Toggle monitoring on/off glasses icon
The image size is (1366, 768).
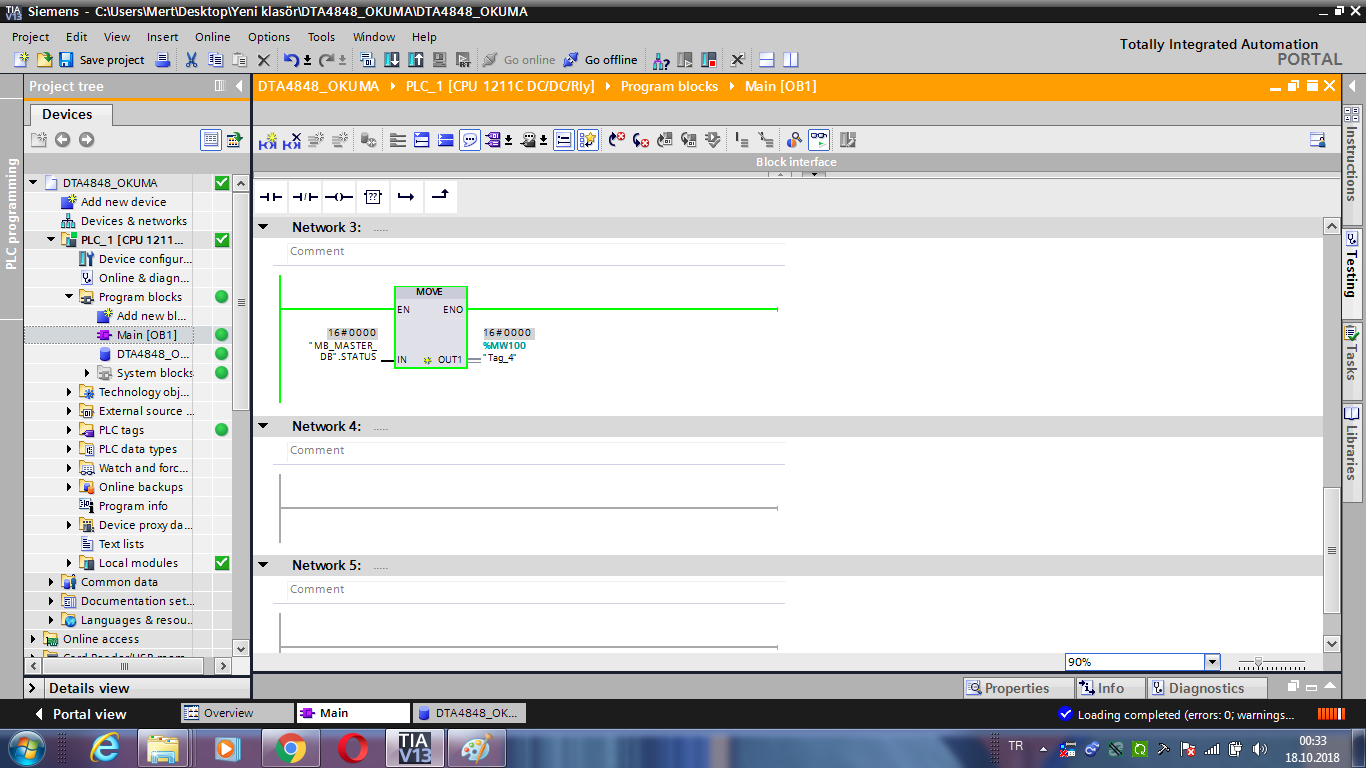819,140
